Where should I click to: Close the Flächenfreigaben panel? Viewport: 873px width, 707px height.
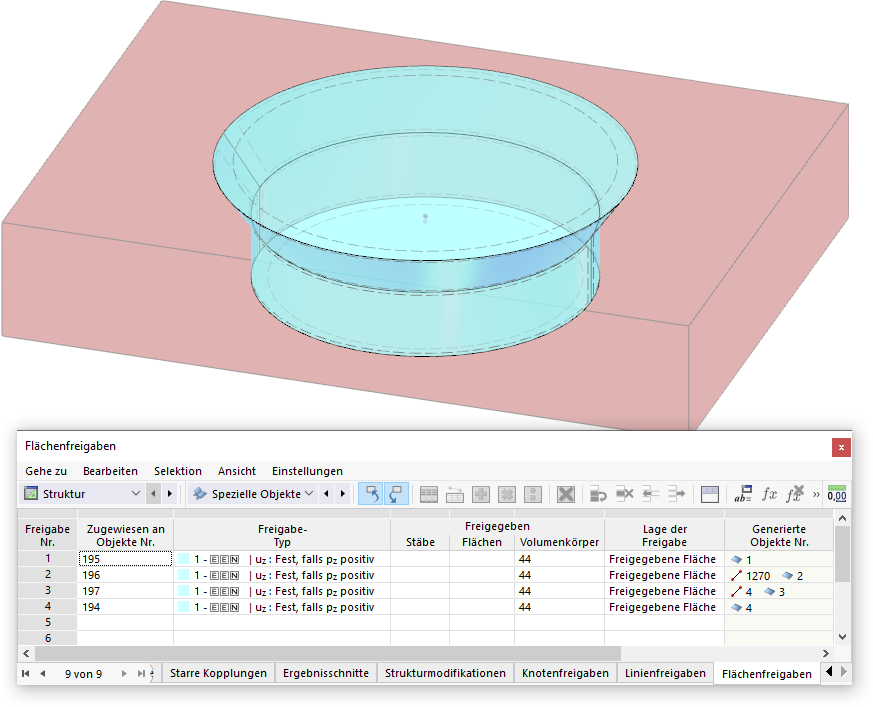coord(841,447)
